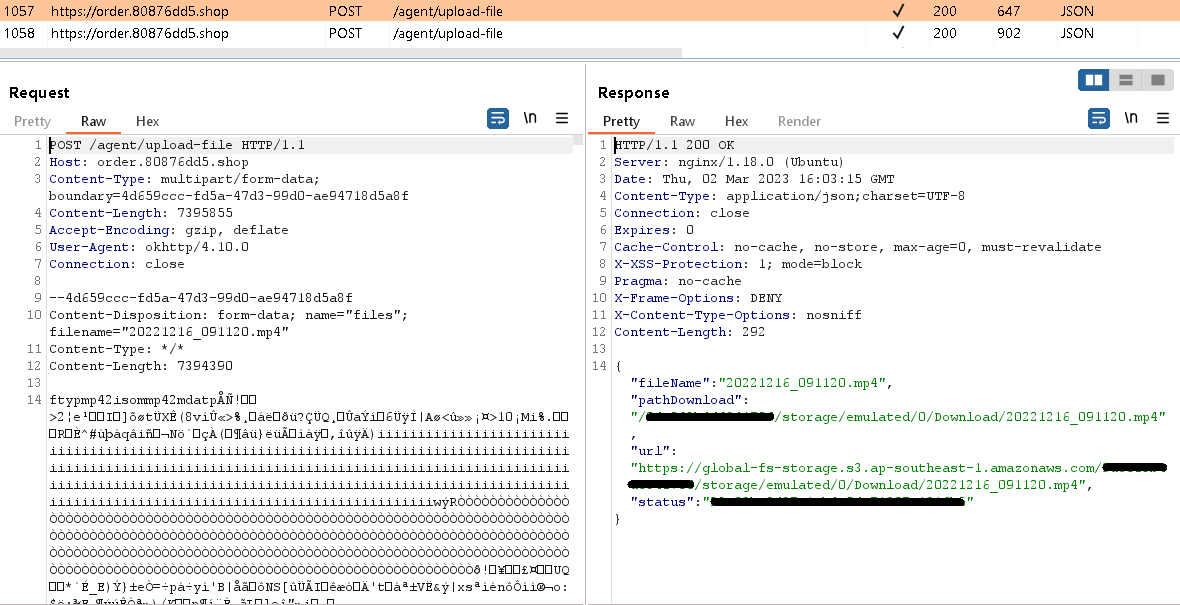Open the Response Raw tab

(682, 121)
